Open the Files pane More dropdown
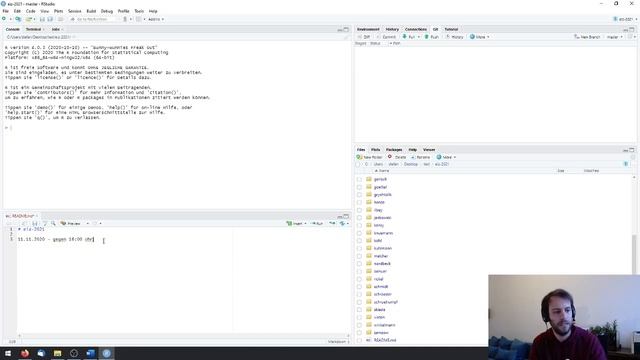The width and height of the screenshot is (640, 360). coord(446,157)
